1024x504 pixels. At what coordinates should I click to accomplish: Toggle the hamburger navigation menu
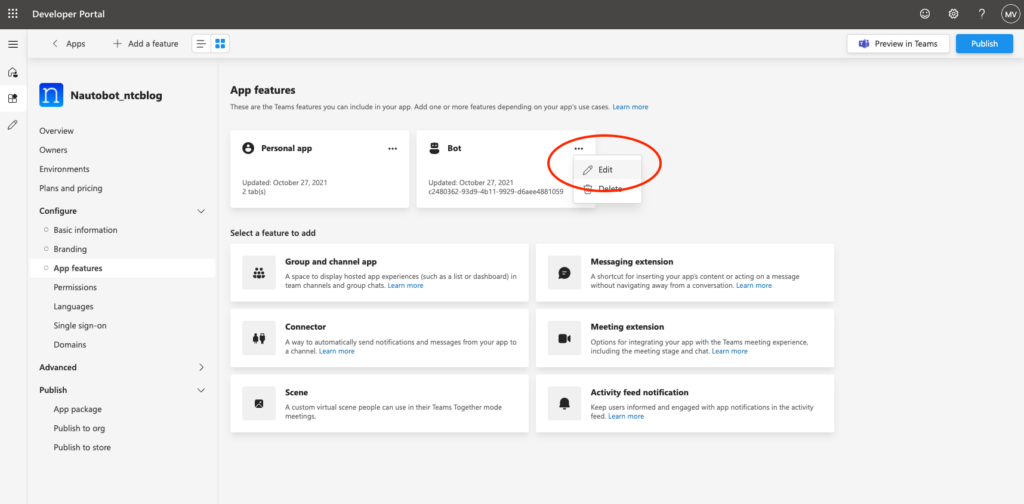coord(13,44)
